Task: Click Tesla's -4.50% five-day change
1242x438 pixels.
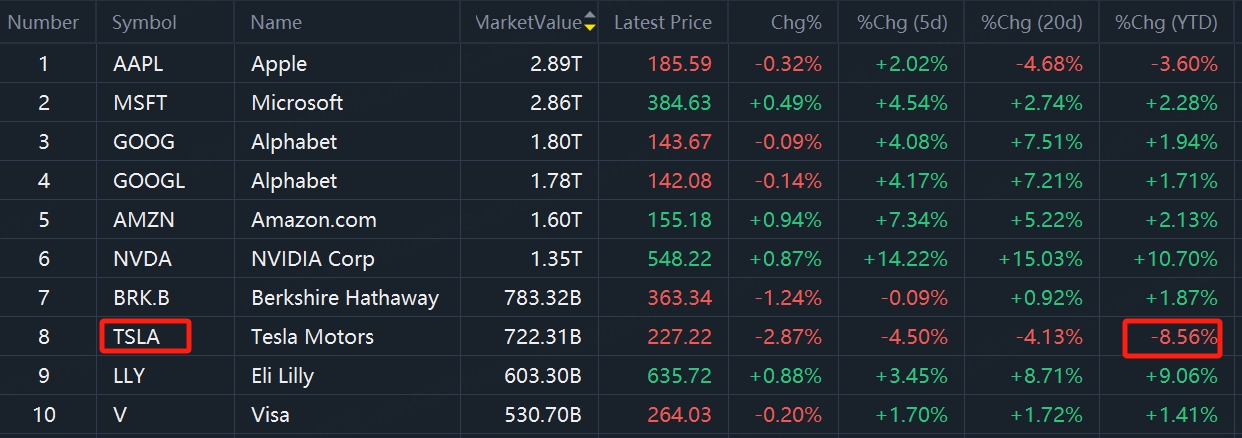Action: pyautogui.click(x=914, y=337)
